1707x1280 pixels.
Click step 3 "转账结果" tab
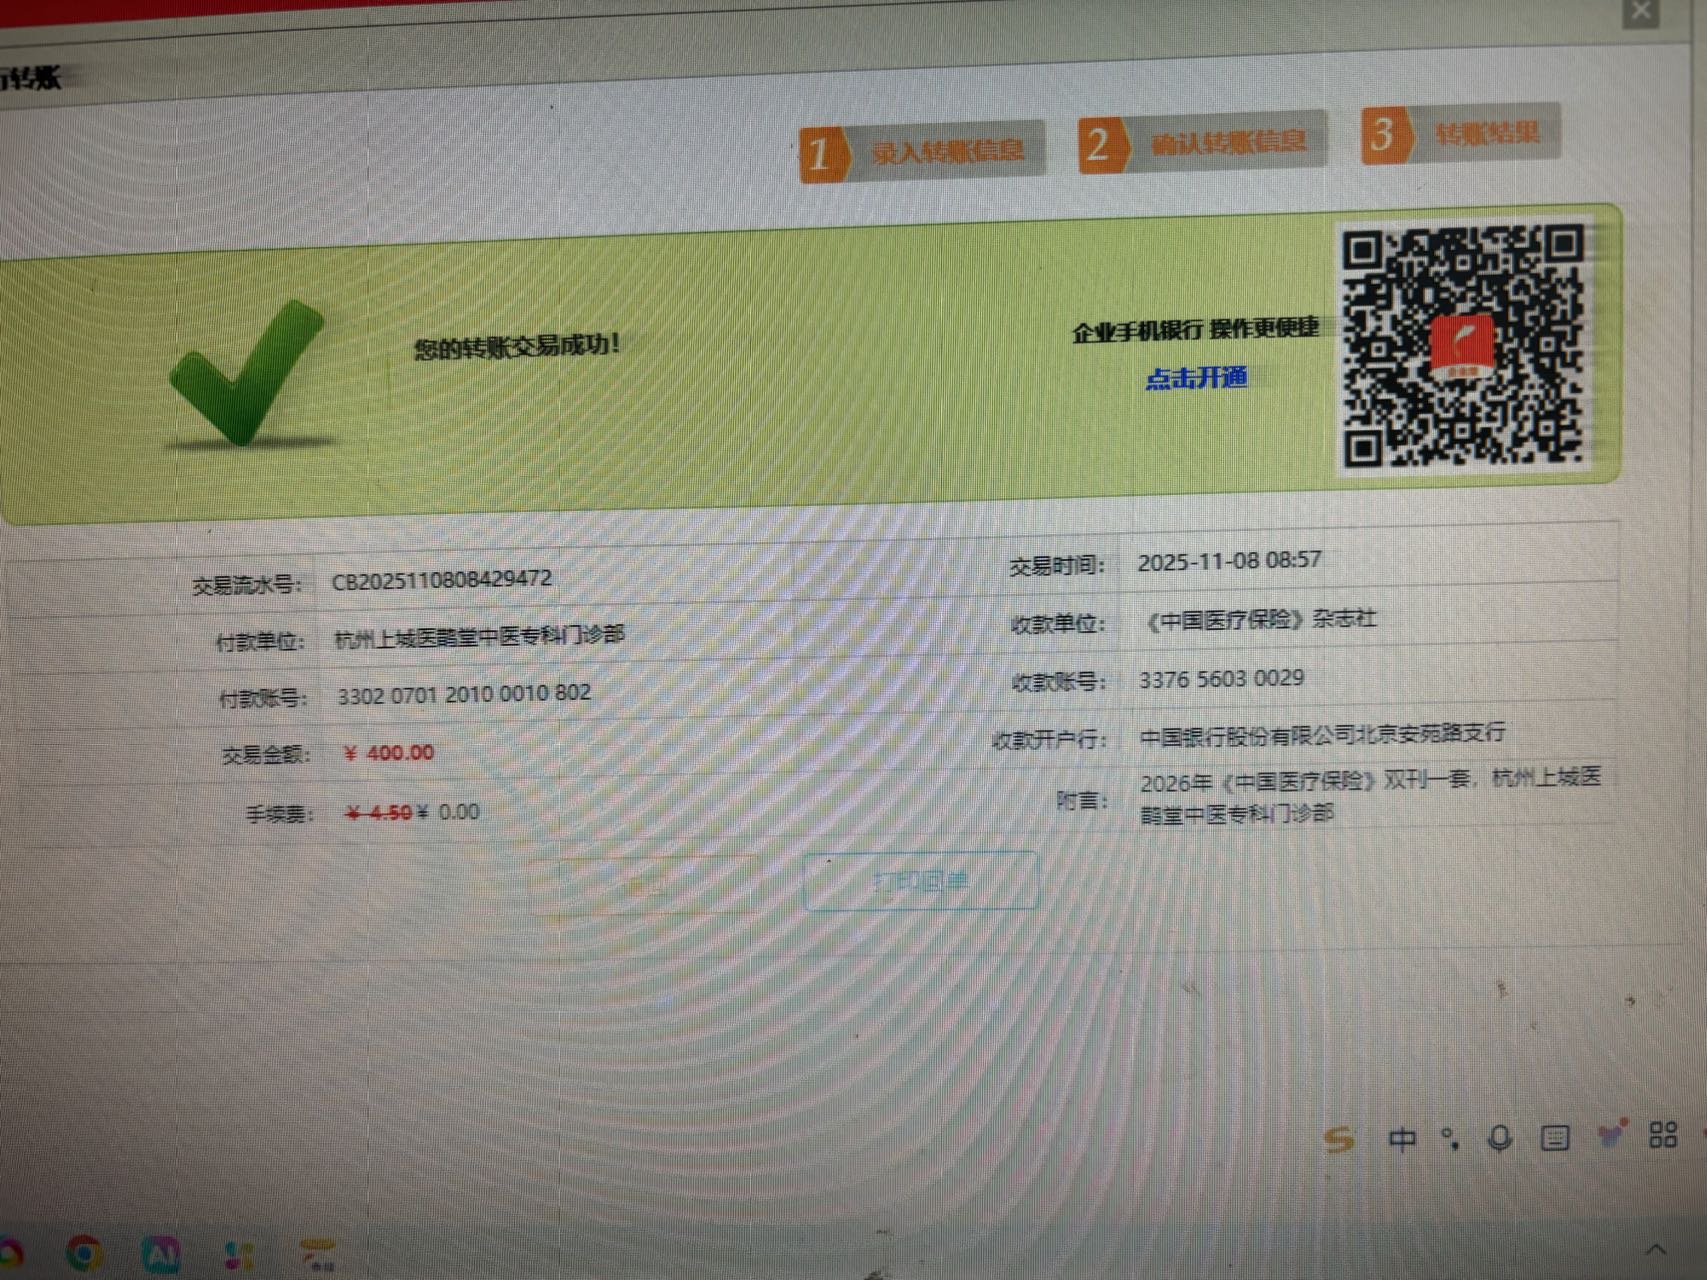[x=1460, y=134]
